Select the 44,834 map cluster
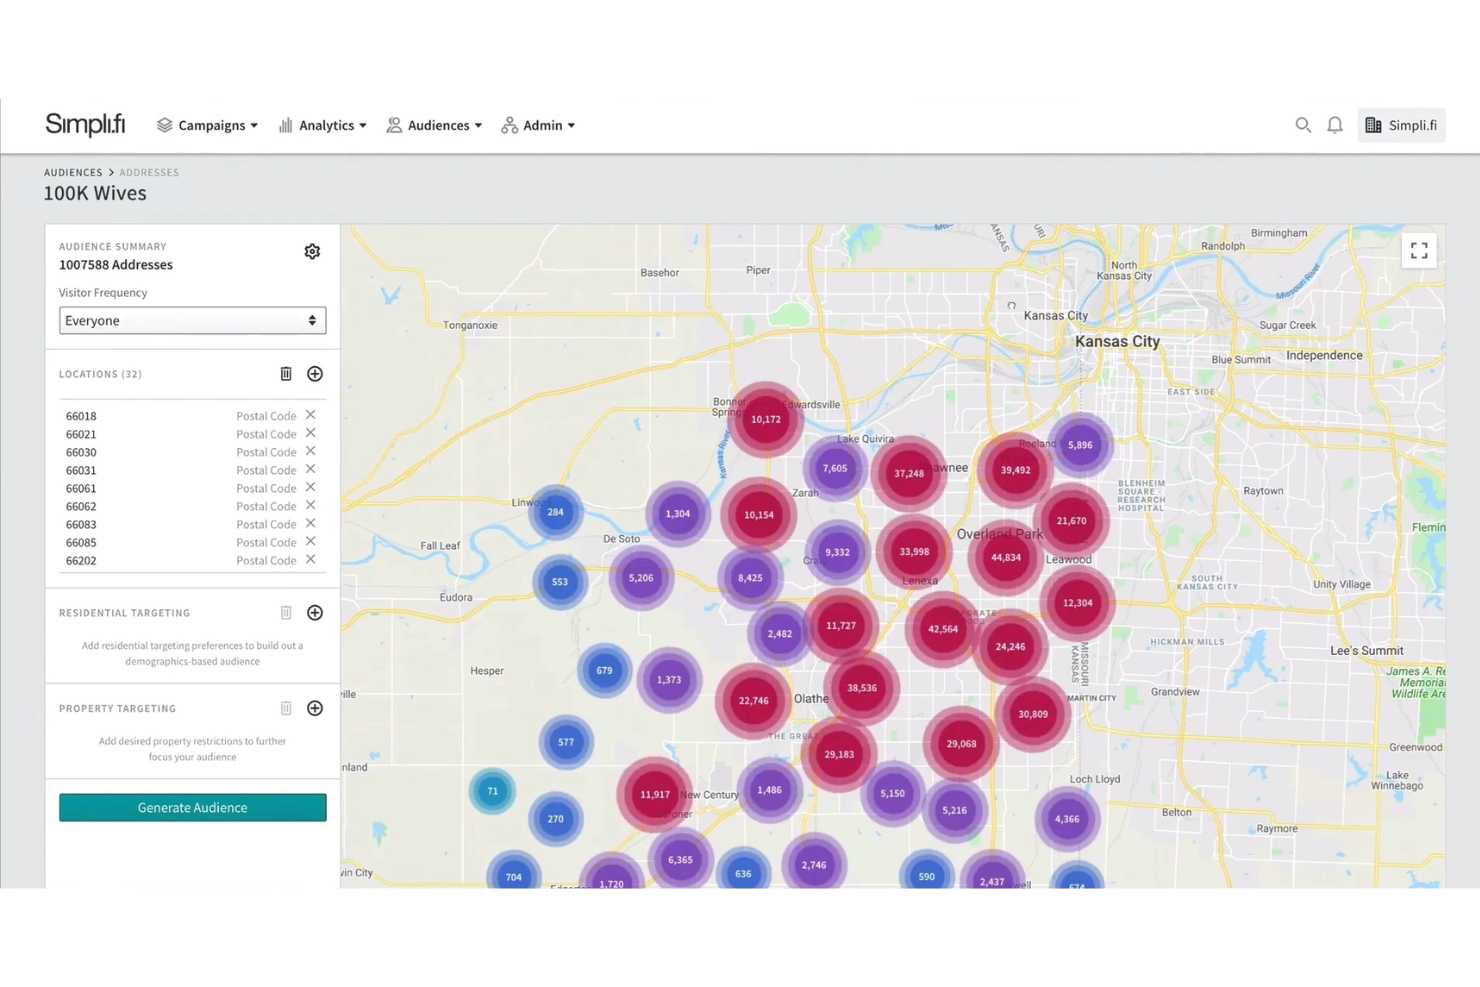 tap(1005, 557)
